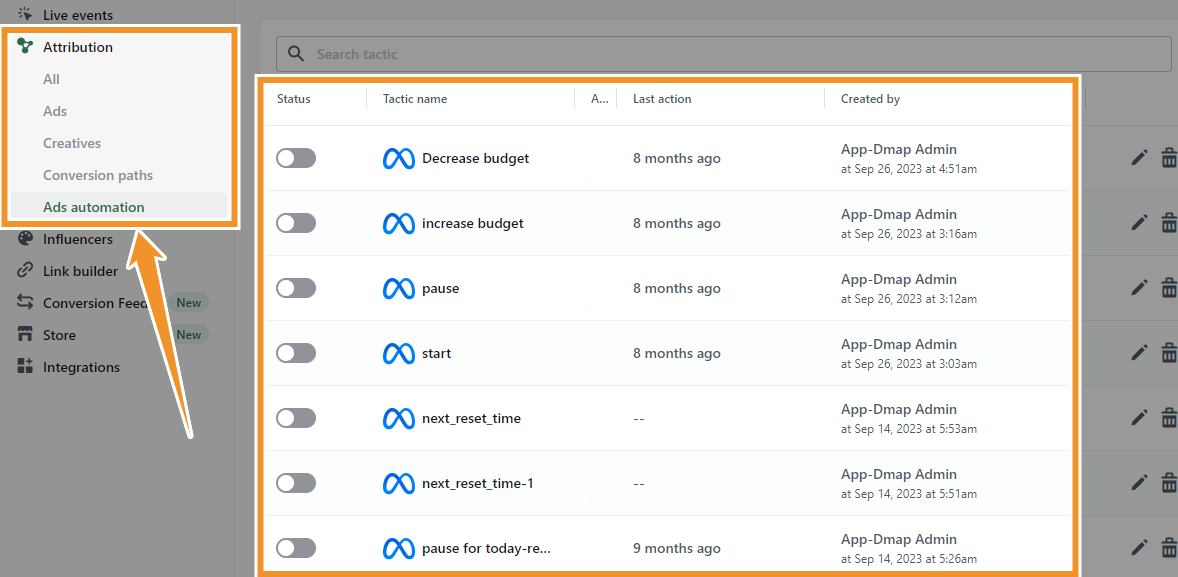
Task: Turn on the next_reset_time-1 toggle
Action: pyautogui.click(x=296, y=483)
